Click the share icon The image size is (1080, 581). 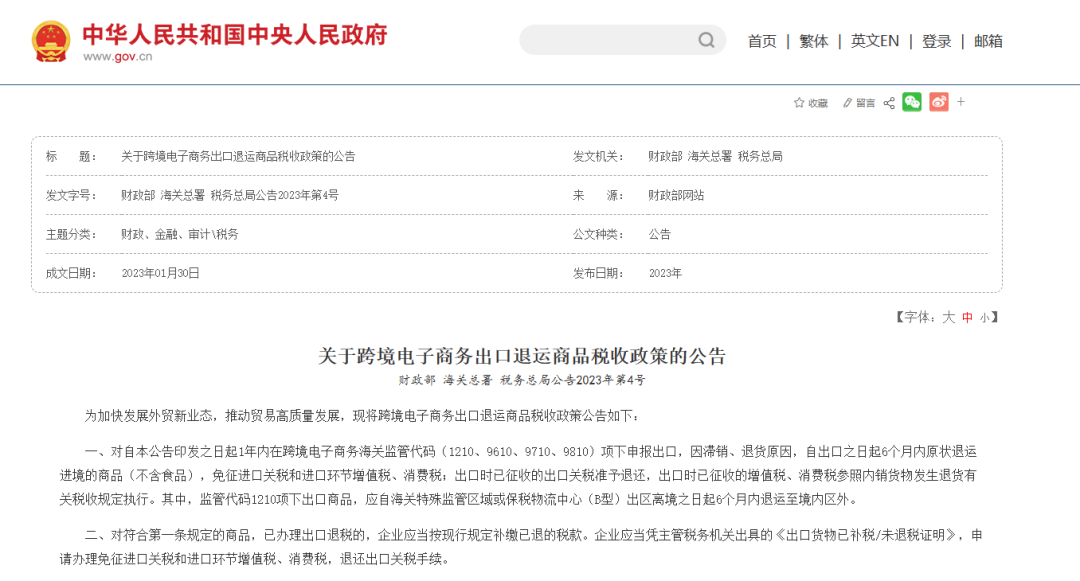[889, 103]
